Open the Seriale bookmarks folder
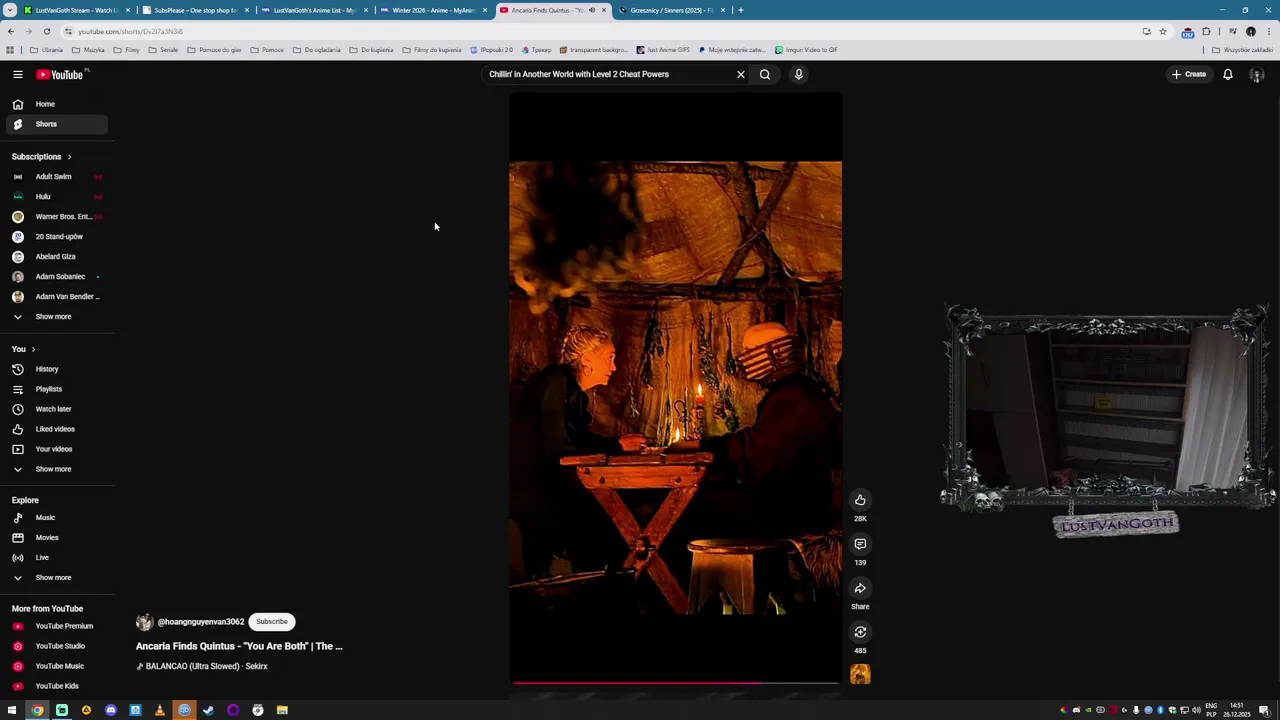The height and width of the screenshot is (720, 1280). coord(163,50)
